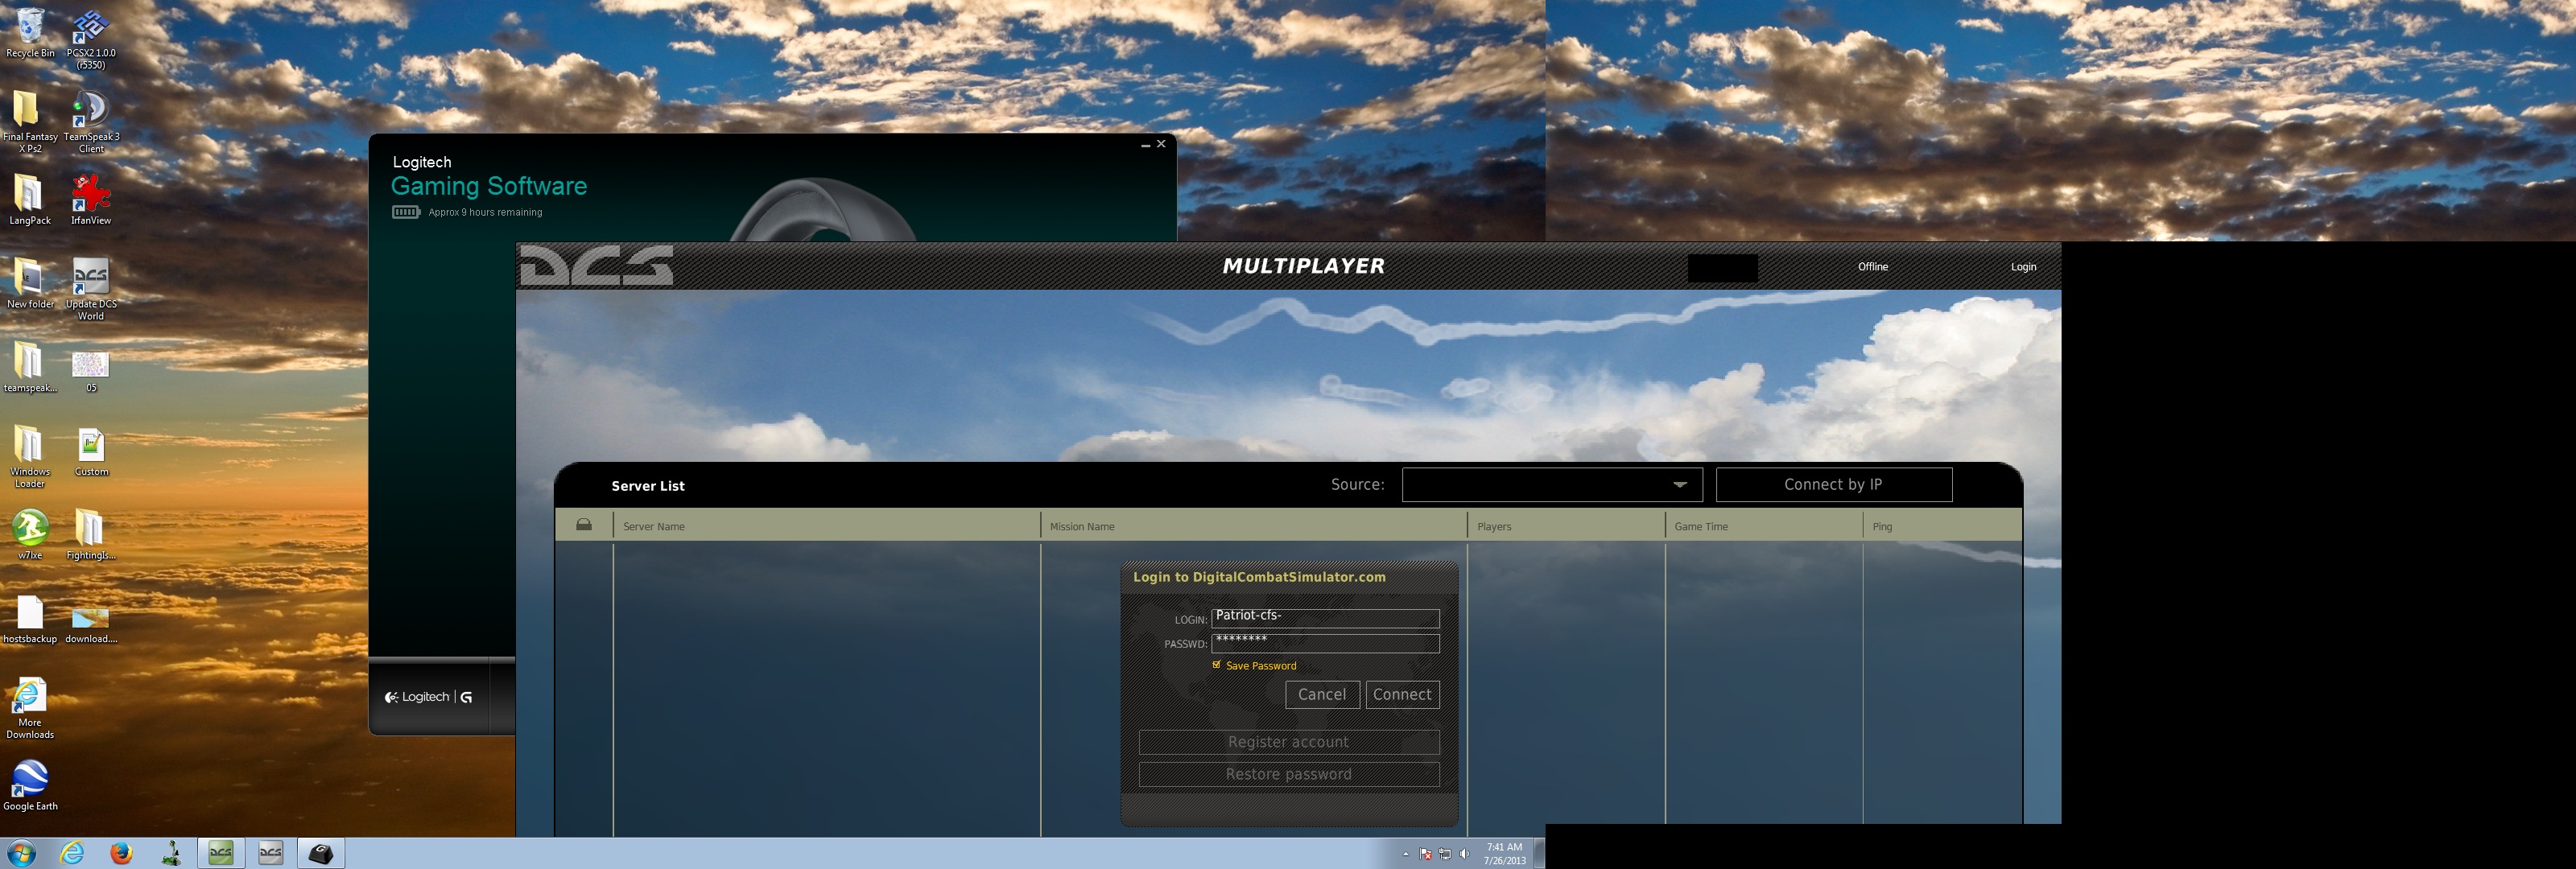
Task: Open the teamspeak folder icon
Action: (30, 367)
